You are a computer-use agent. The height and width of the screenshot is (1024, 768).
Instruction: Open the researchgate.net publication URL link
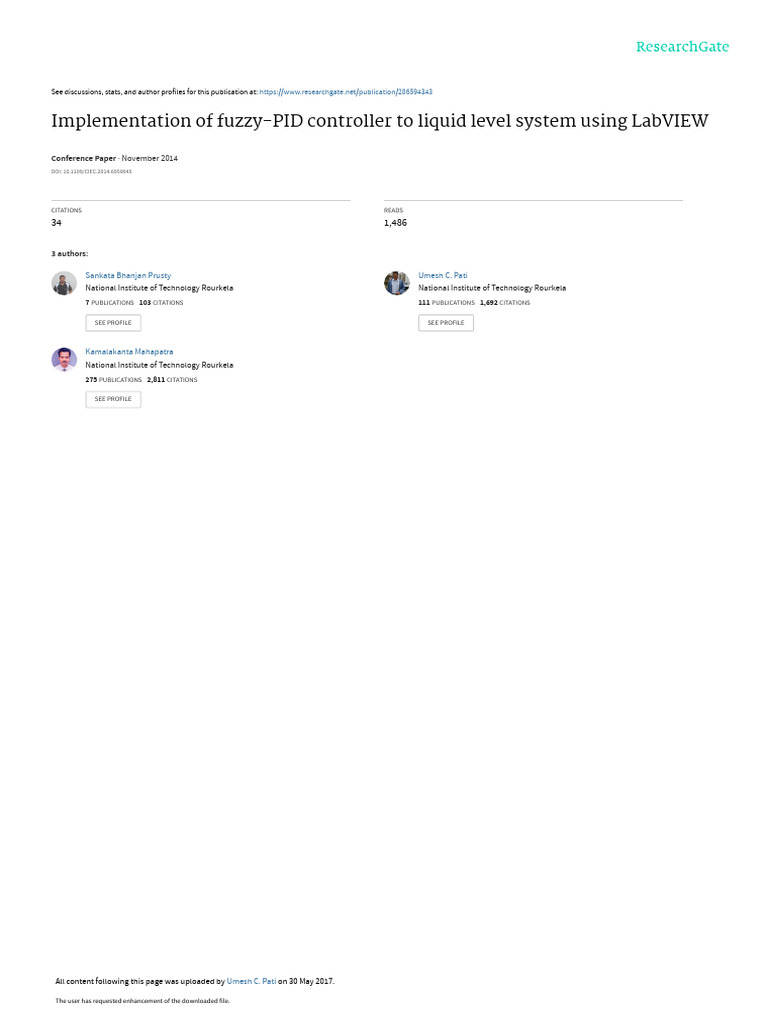coord(345,92)
